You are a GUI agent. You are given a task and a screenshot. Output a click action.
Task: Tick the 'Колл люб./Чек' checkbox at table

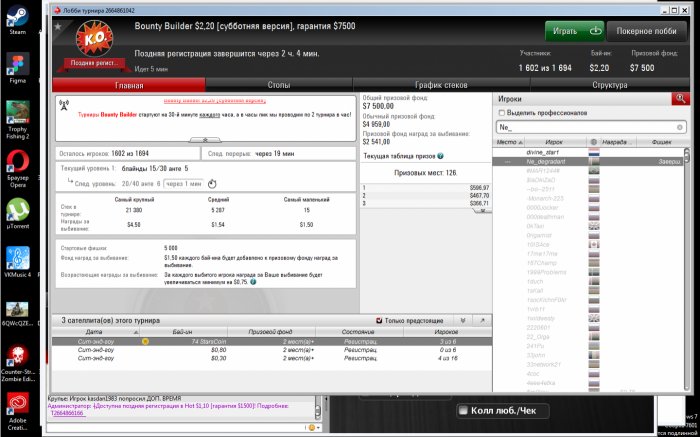pos(463,410)
